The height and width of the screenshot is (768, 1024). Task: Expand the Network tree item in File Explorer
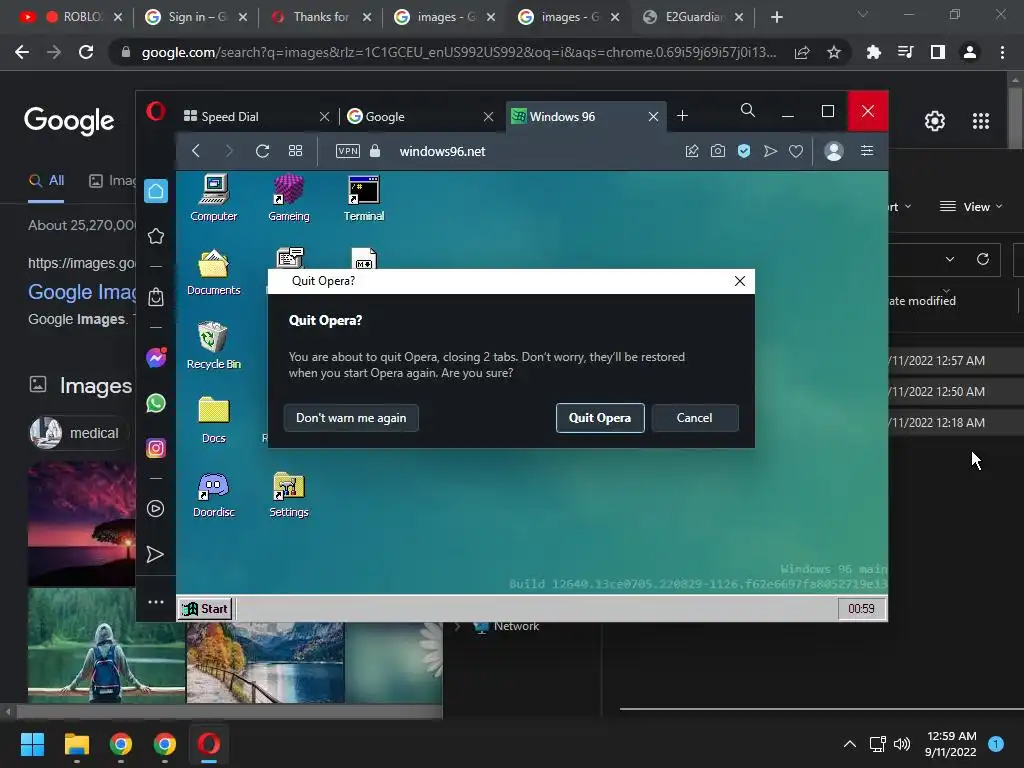458,626
